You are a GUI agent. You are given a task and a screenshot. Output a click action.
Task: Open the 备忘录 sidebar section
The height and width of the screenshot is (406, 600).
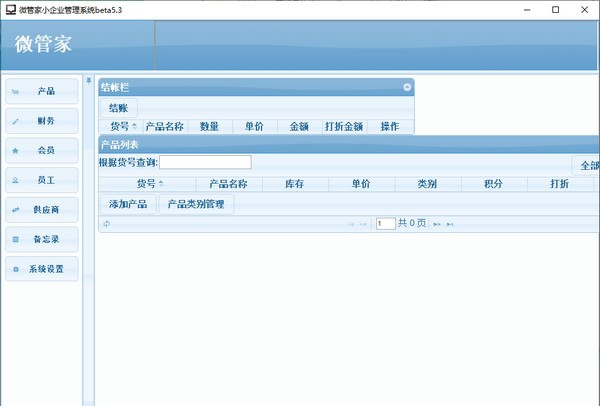[x=42, y=239]
